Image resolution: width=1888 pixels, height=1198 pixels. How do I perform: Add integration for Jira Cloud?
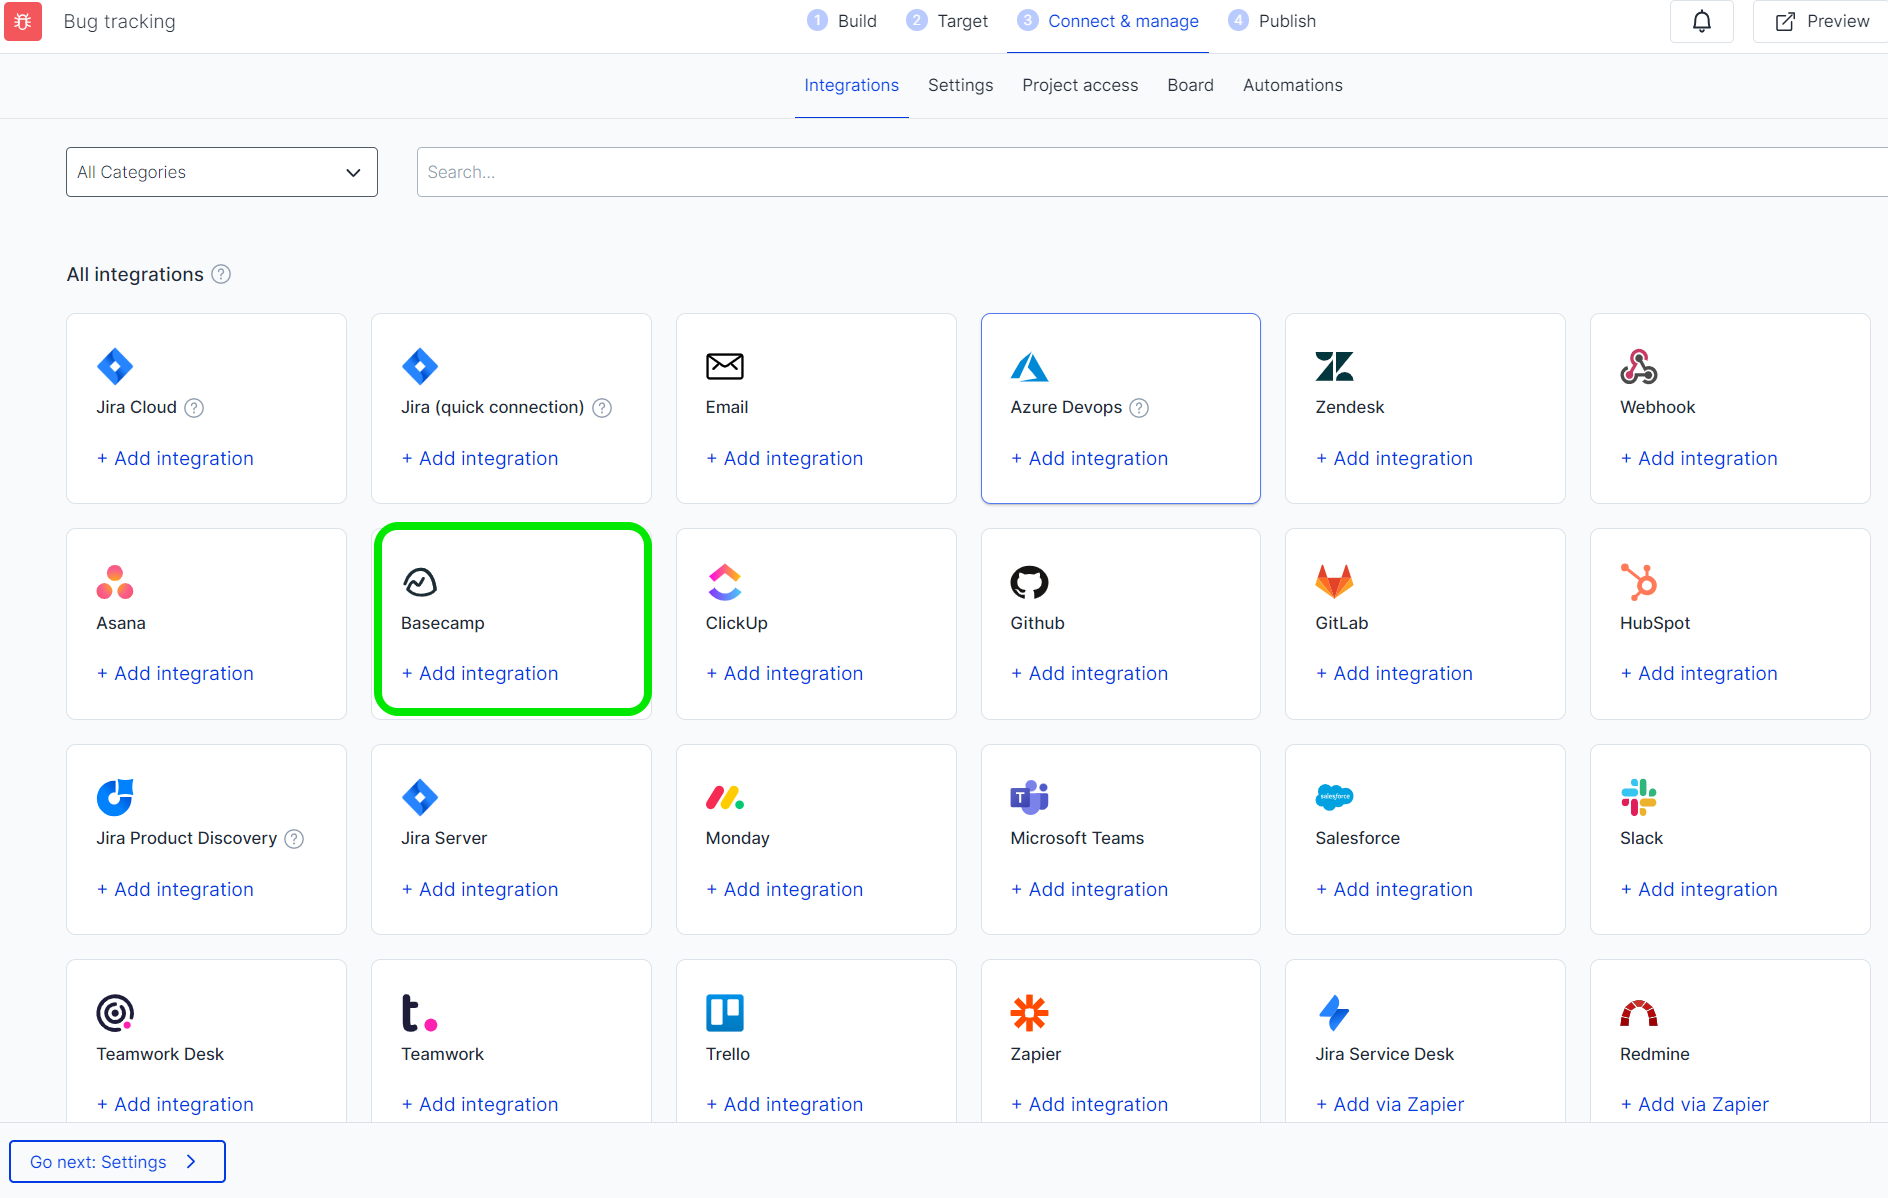pos(175,458)
